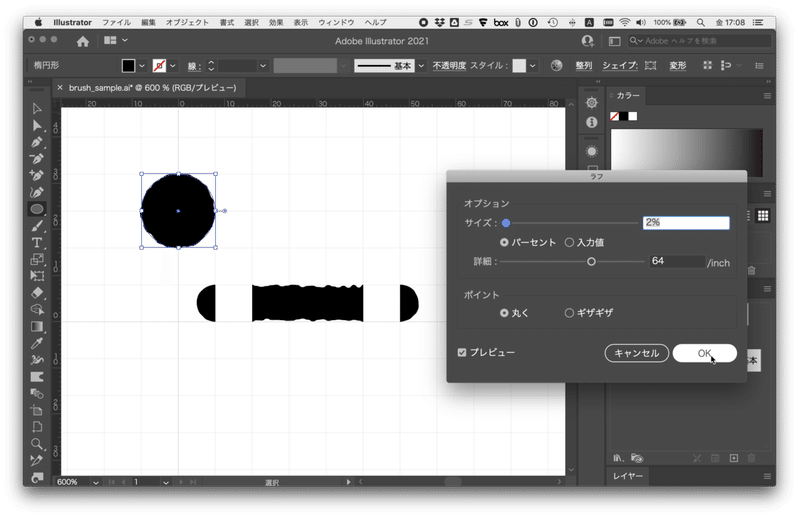Open the Properties gear panel icon
This screenshot has height=518, width=800.
(x=591, y=103)
